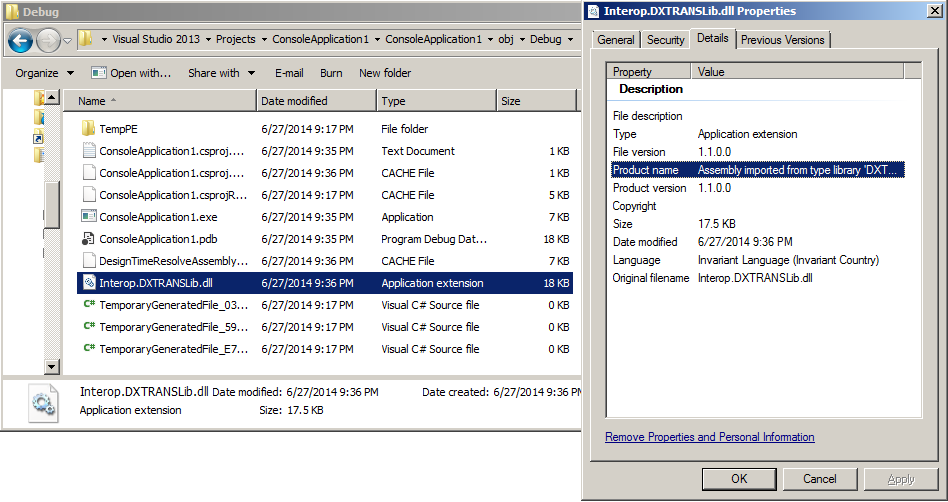The width and height of the screenshot is (948, 502).
Task: Click Remove Properties and Personal Information link
Action: (x=709, y=437)
